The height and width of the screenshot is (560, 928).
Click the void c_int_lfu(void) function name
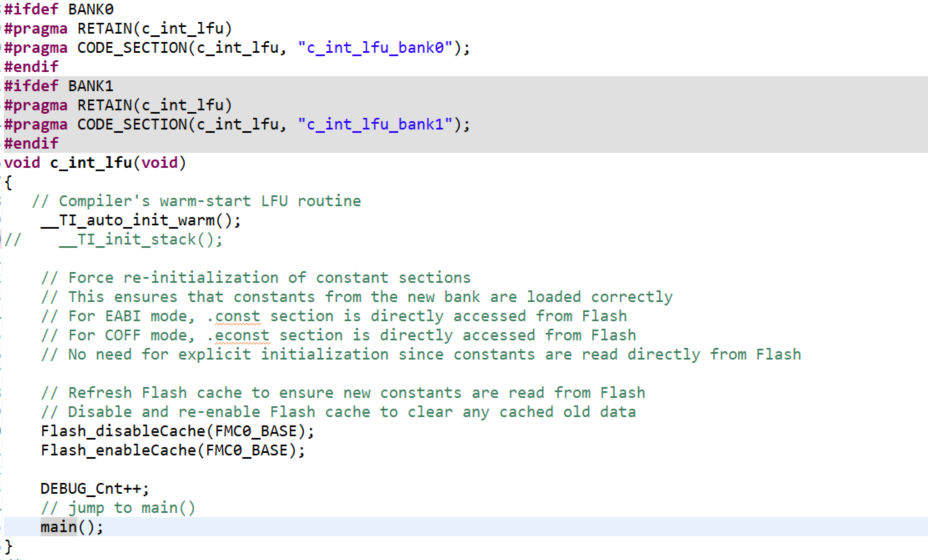tap(91, 163)
